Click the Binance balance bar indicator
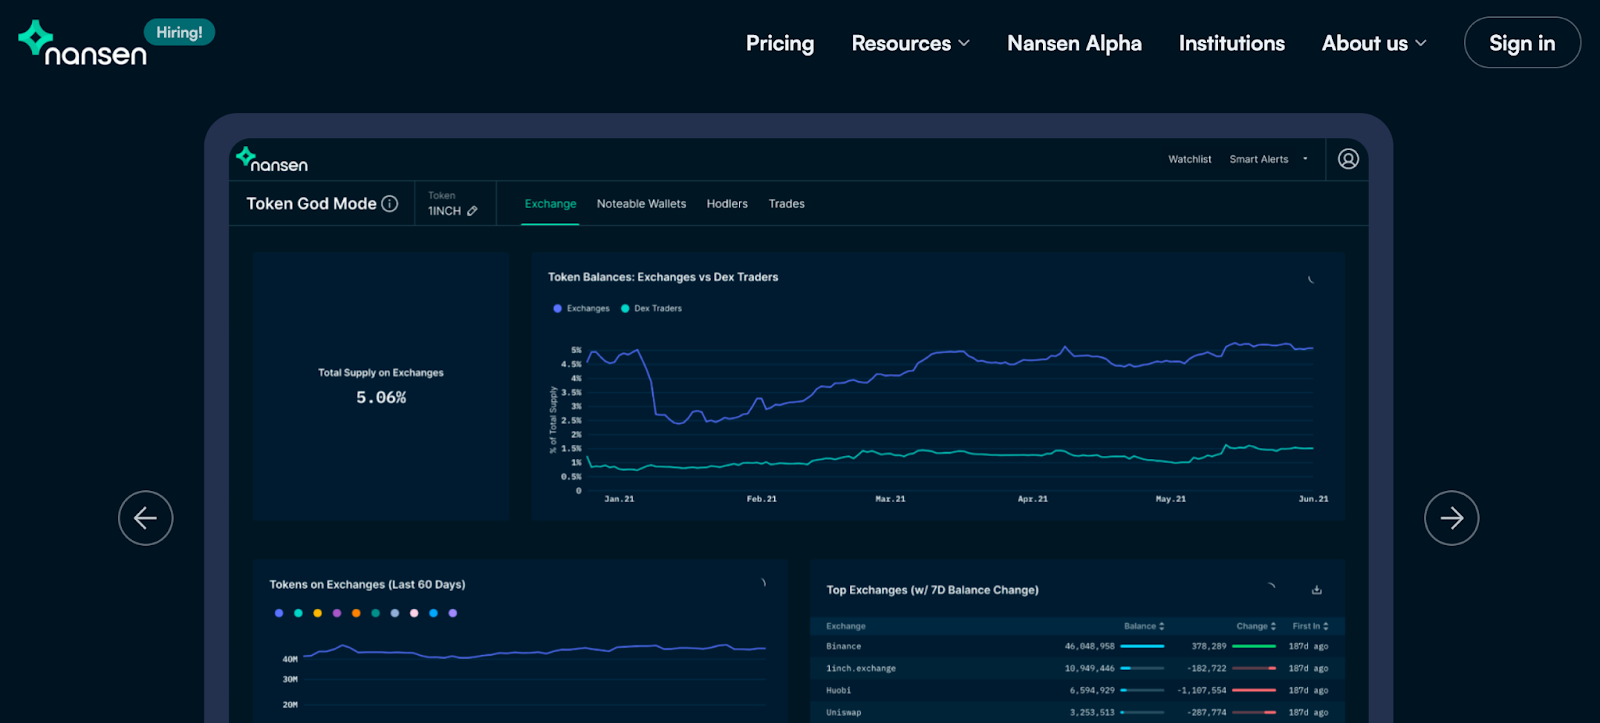Viewport: 1600px width, 723px height. tap(1142, 646)
